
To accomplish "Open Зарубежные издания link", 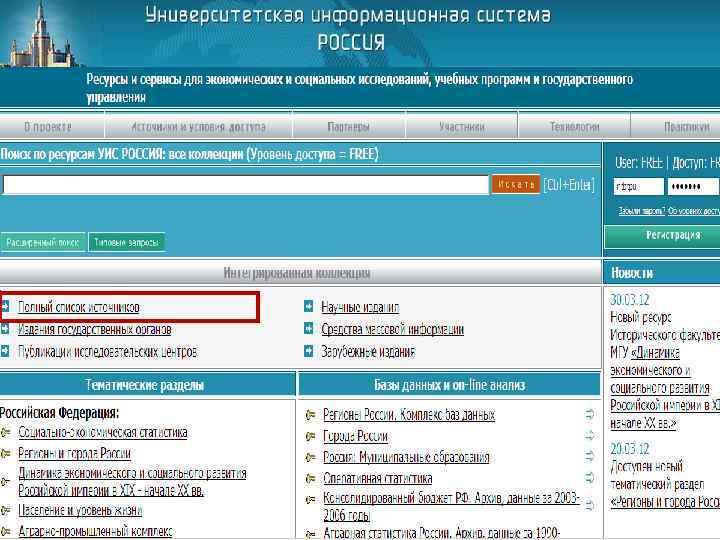I will pyautogui.click(x=368, y=352).
